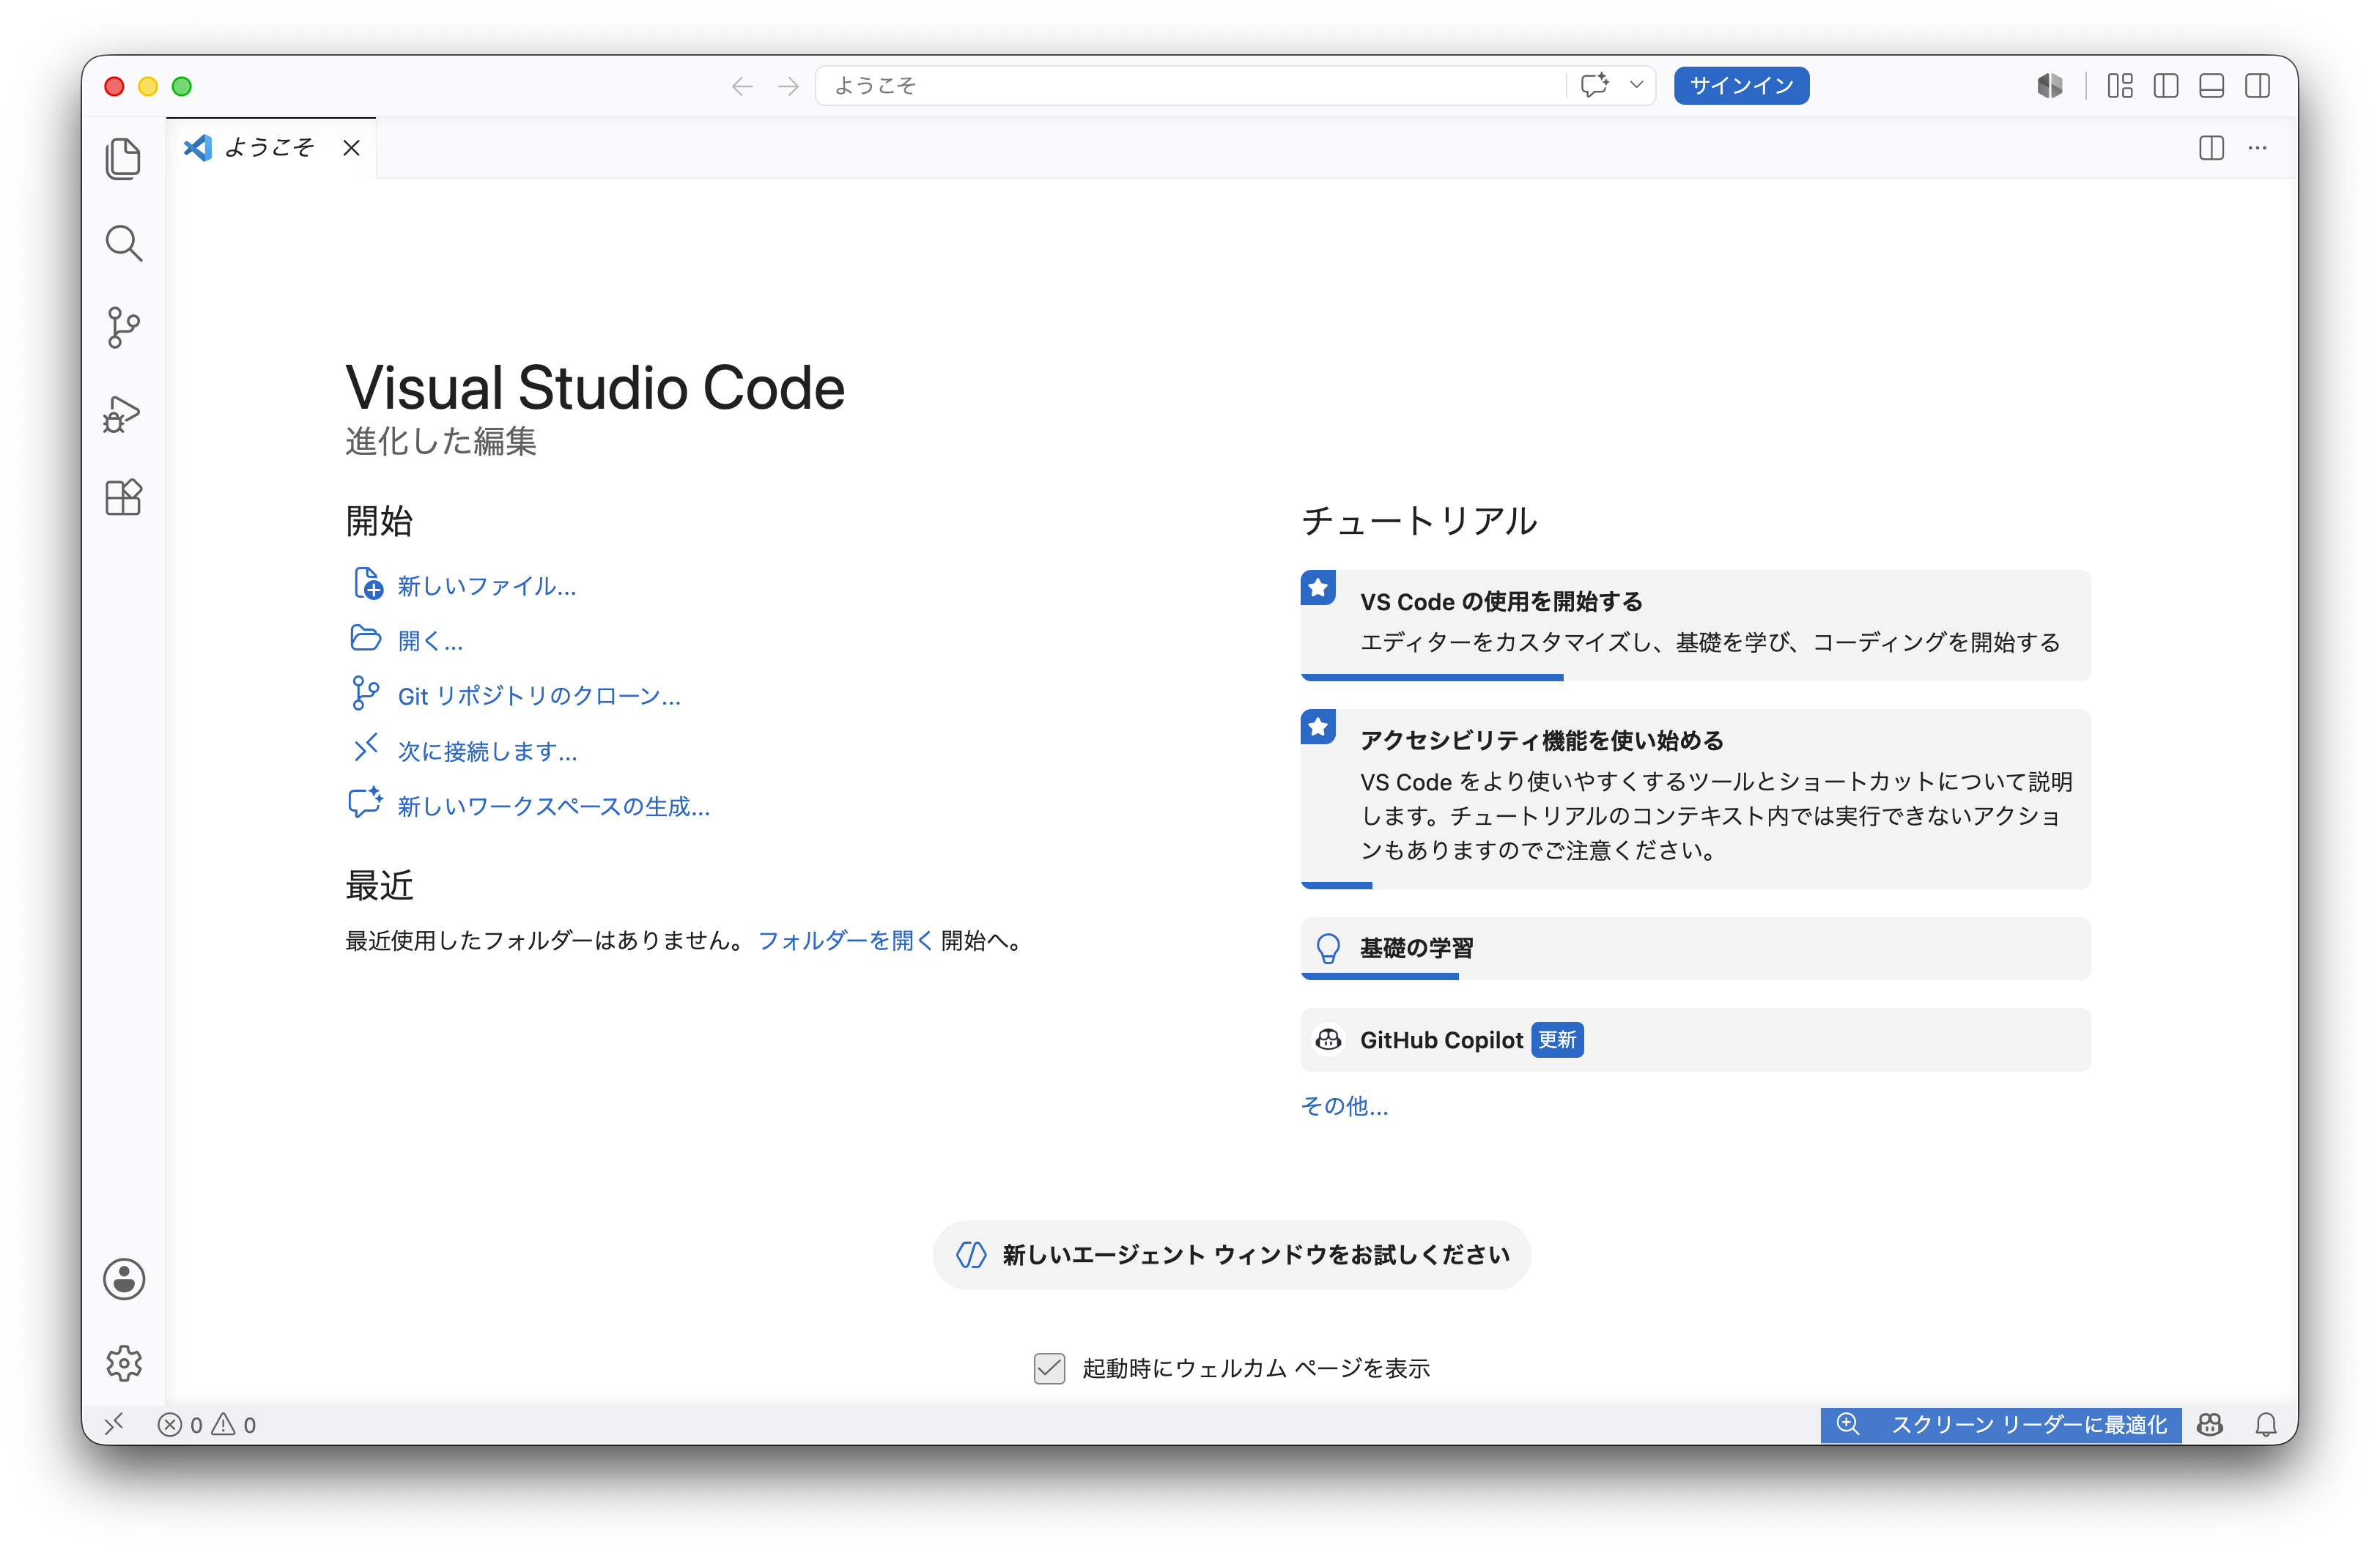Open the GitHub Copilot tutorial card
2380x1553 pixels.
pos(1695,1040)
